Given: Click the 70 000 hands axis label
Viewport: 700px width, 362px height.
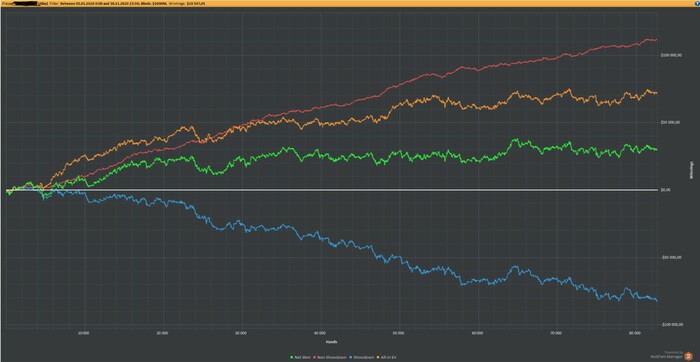Looking at the screenshot, I should (556, 333).
